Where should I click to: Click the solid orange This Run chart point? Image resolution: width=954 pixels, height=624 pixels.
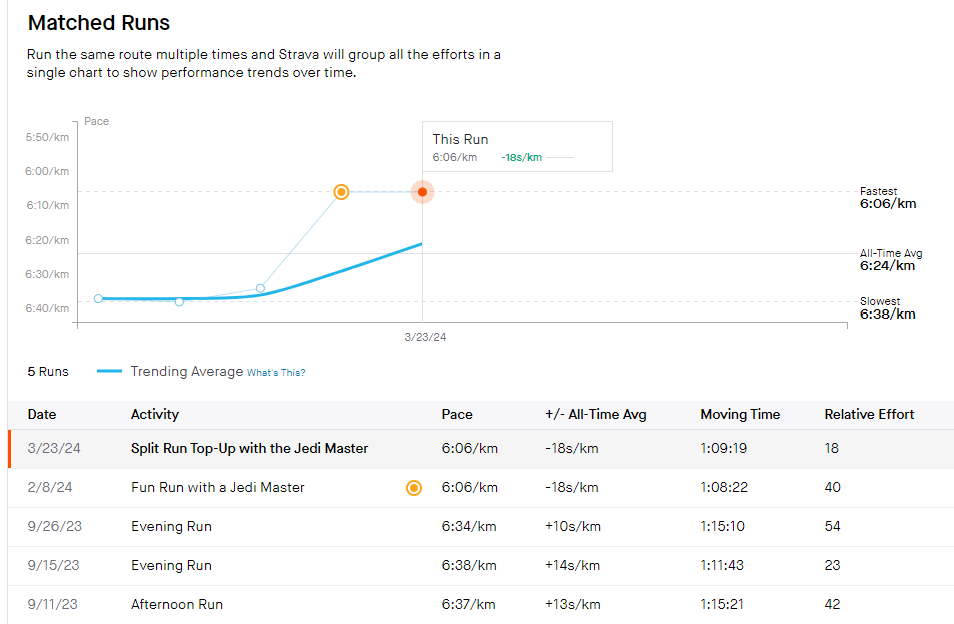tap(422, 191)
